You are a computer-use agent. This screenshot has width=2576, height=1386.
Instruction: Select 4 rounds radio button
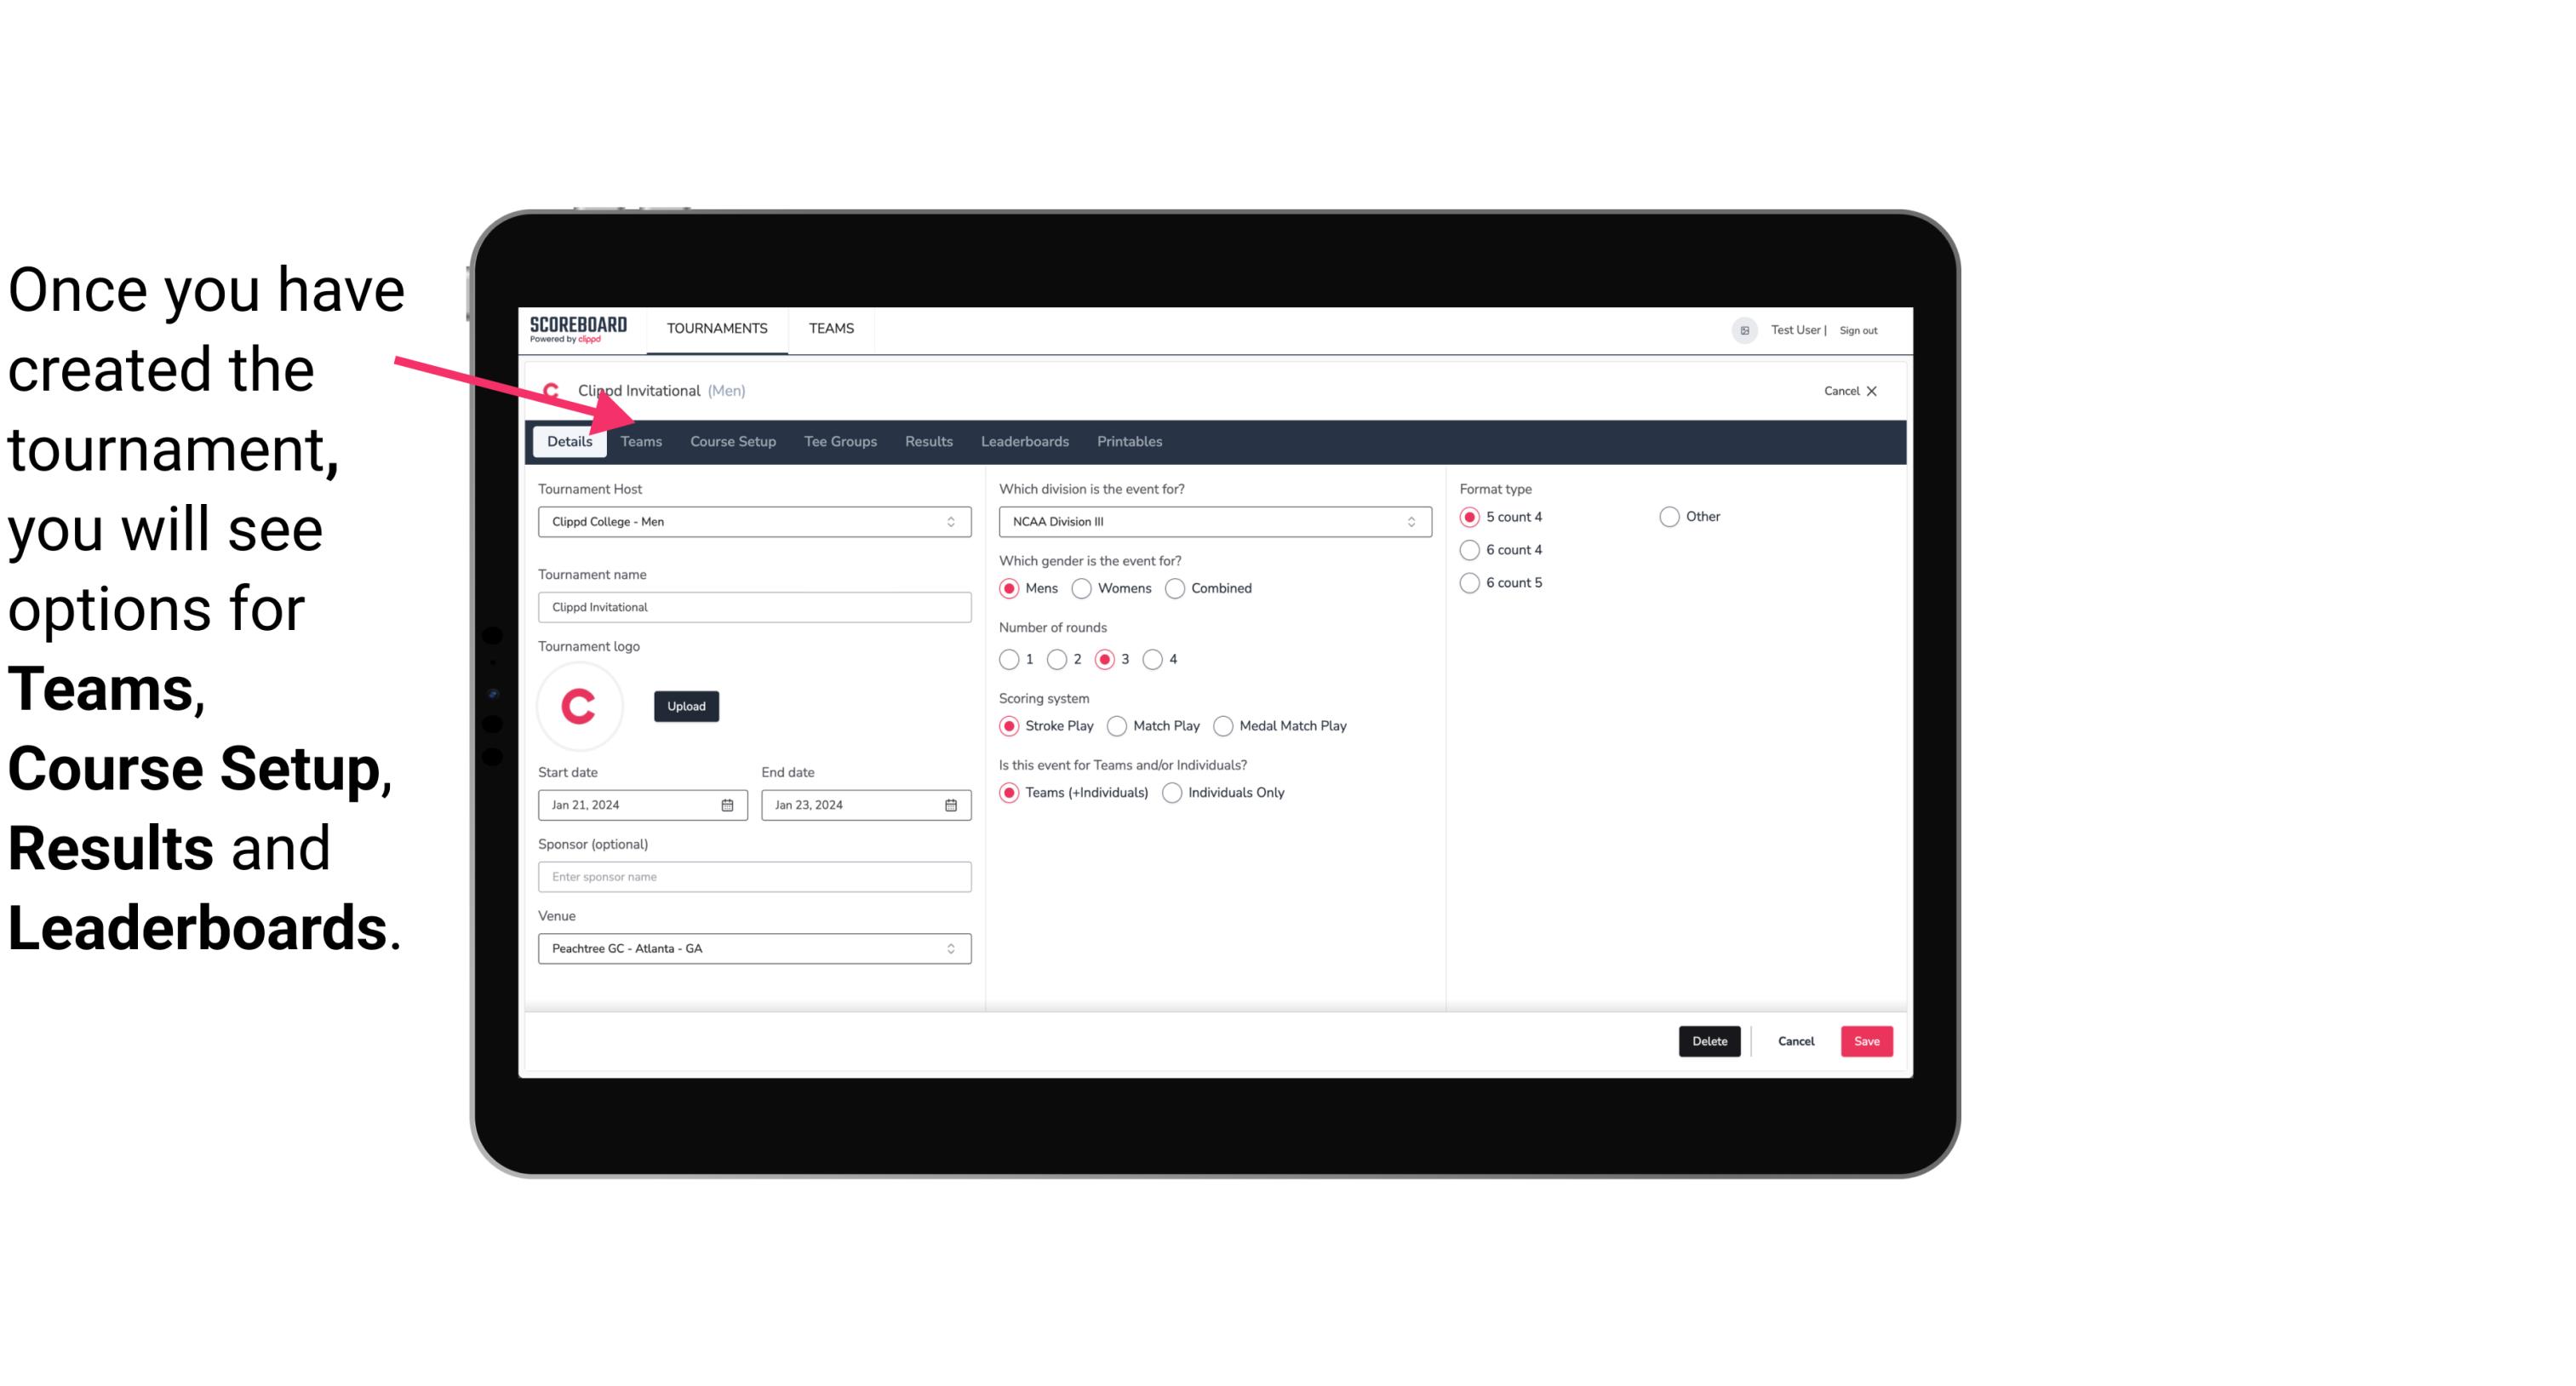[x=1155, y=661]
